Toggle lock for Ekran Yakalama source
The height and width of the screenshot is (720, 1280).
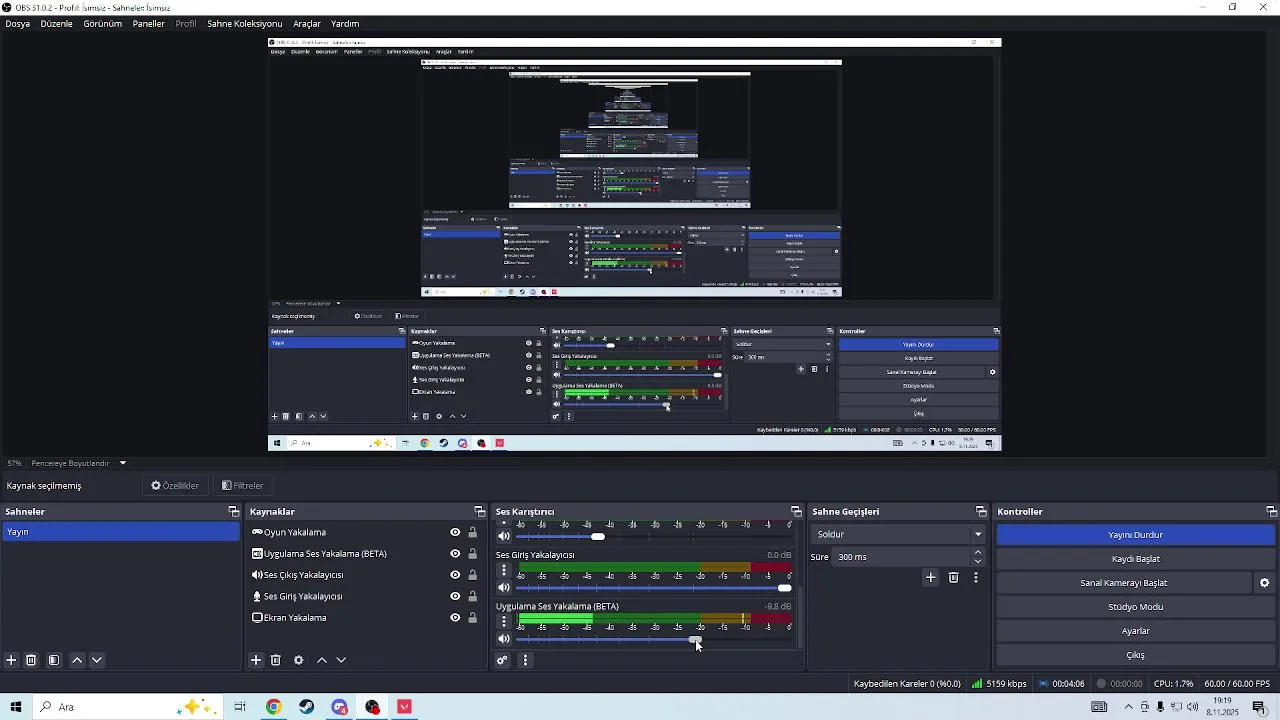[x=472, y=618]
